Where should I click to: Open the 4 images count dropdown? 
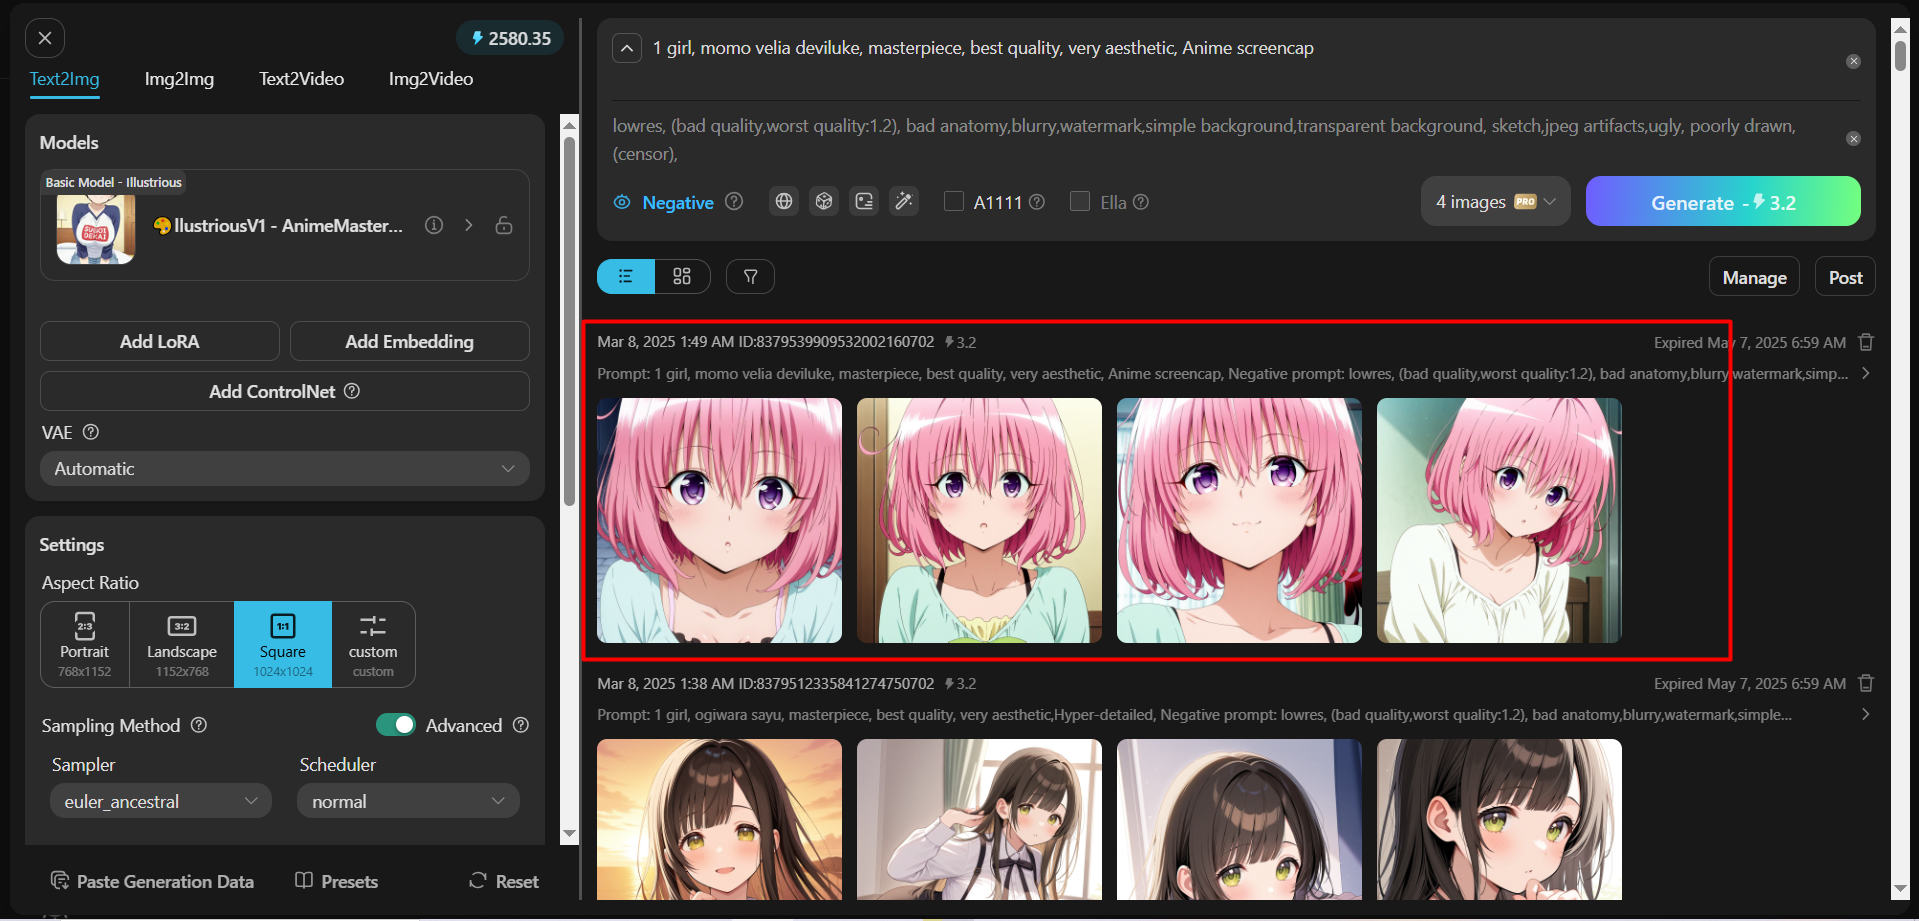pos(1496,201)
